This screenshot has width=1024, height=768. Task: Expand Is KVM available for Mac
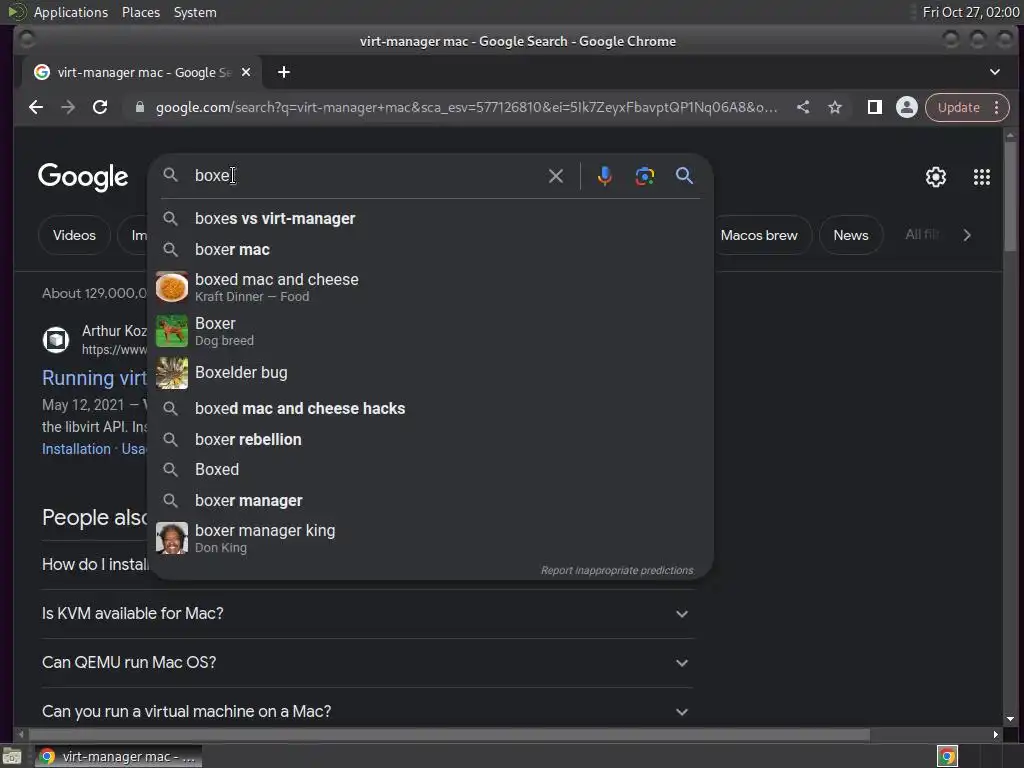tap(367, 614)
